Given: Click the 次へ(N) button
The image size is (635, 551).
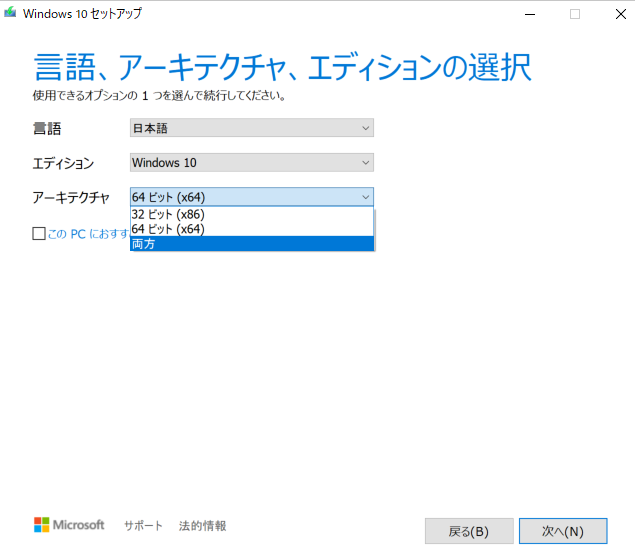Looking at the screenshot, I should coord(563,531).
